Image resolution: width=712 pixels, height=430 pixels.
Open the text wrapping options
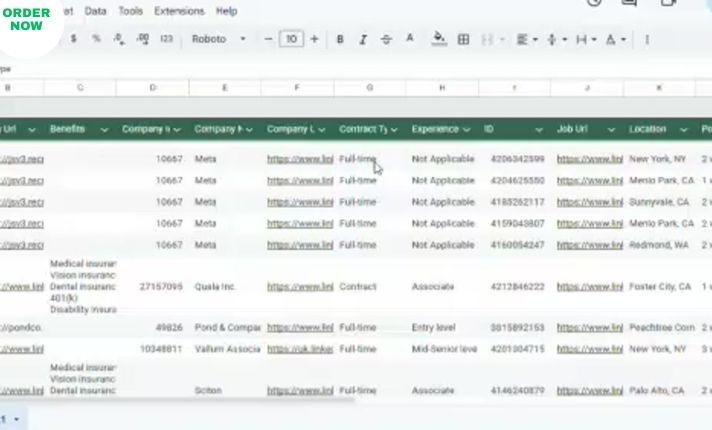[x=586, y=40]
